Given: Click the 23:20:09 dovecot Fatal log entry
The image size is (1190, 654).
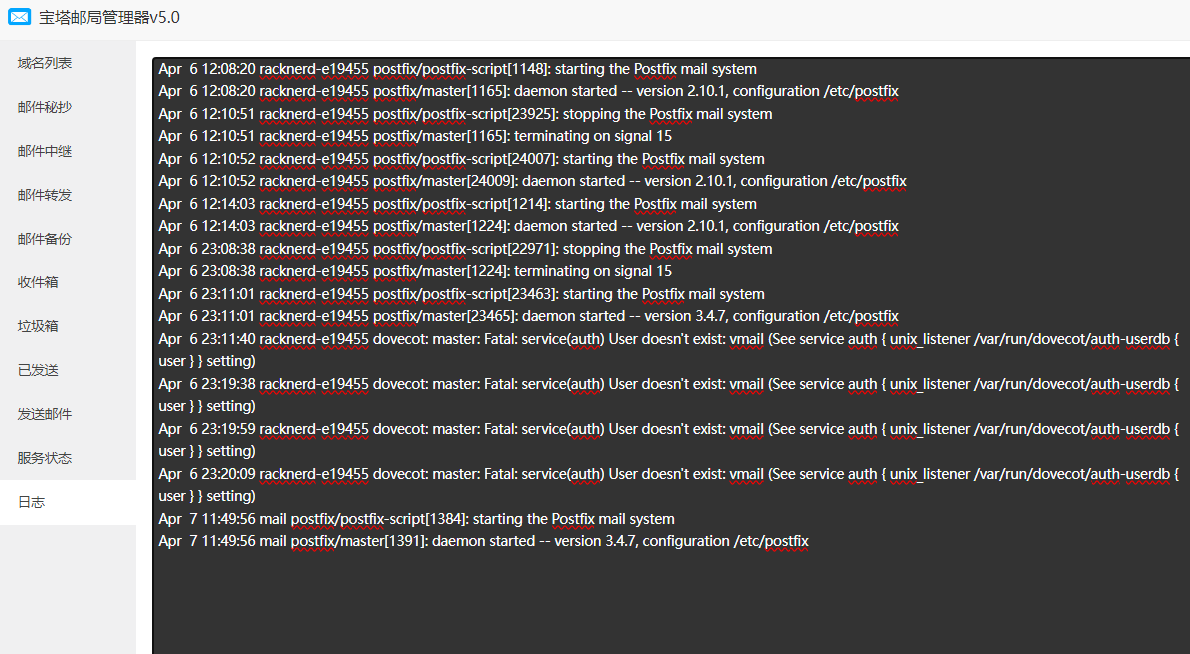Looking at the screenshot, I should pos(669,485).
